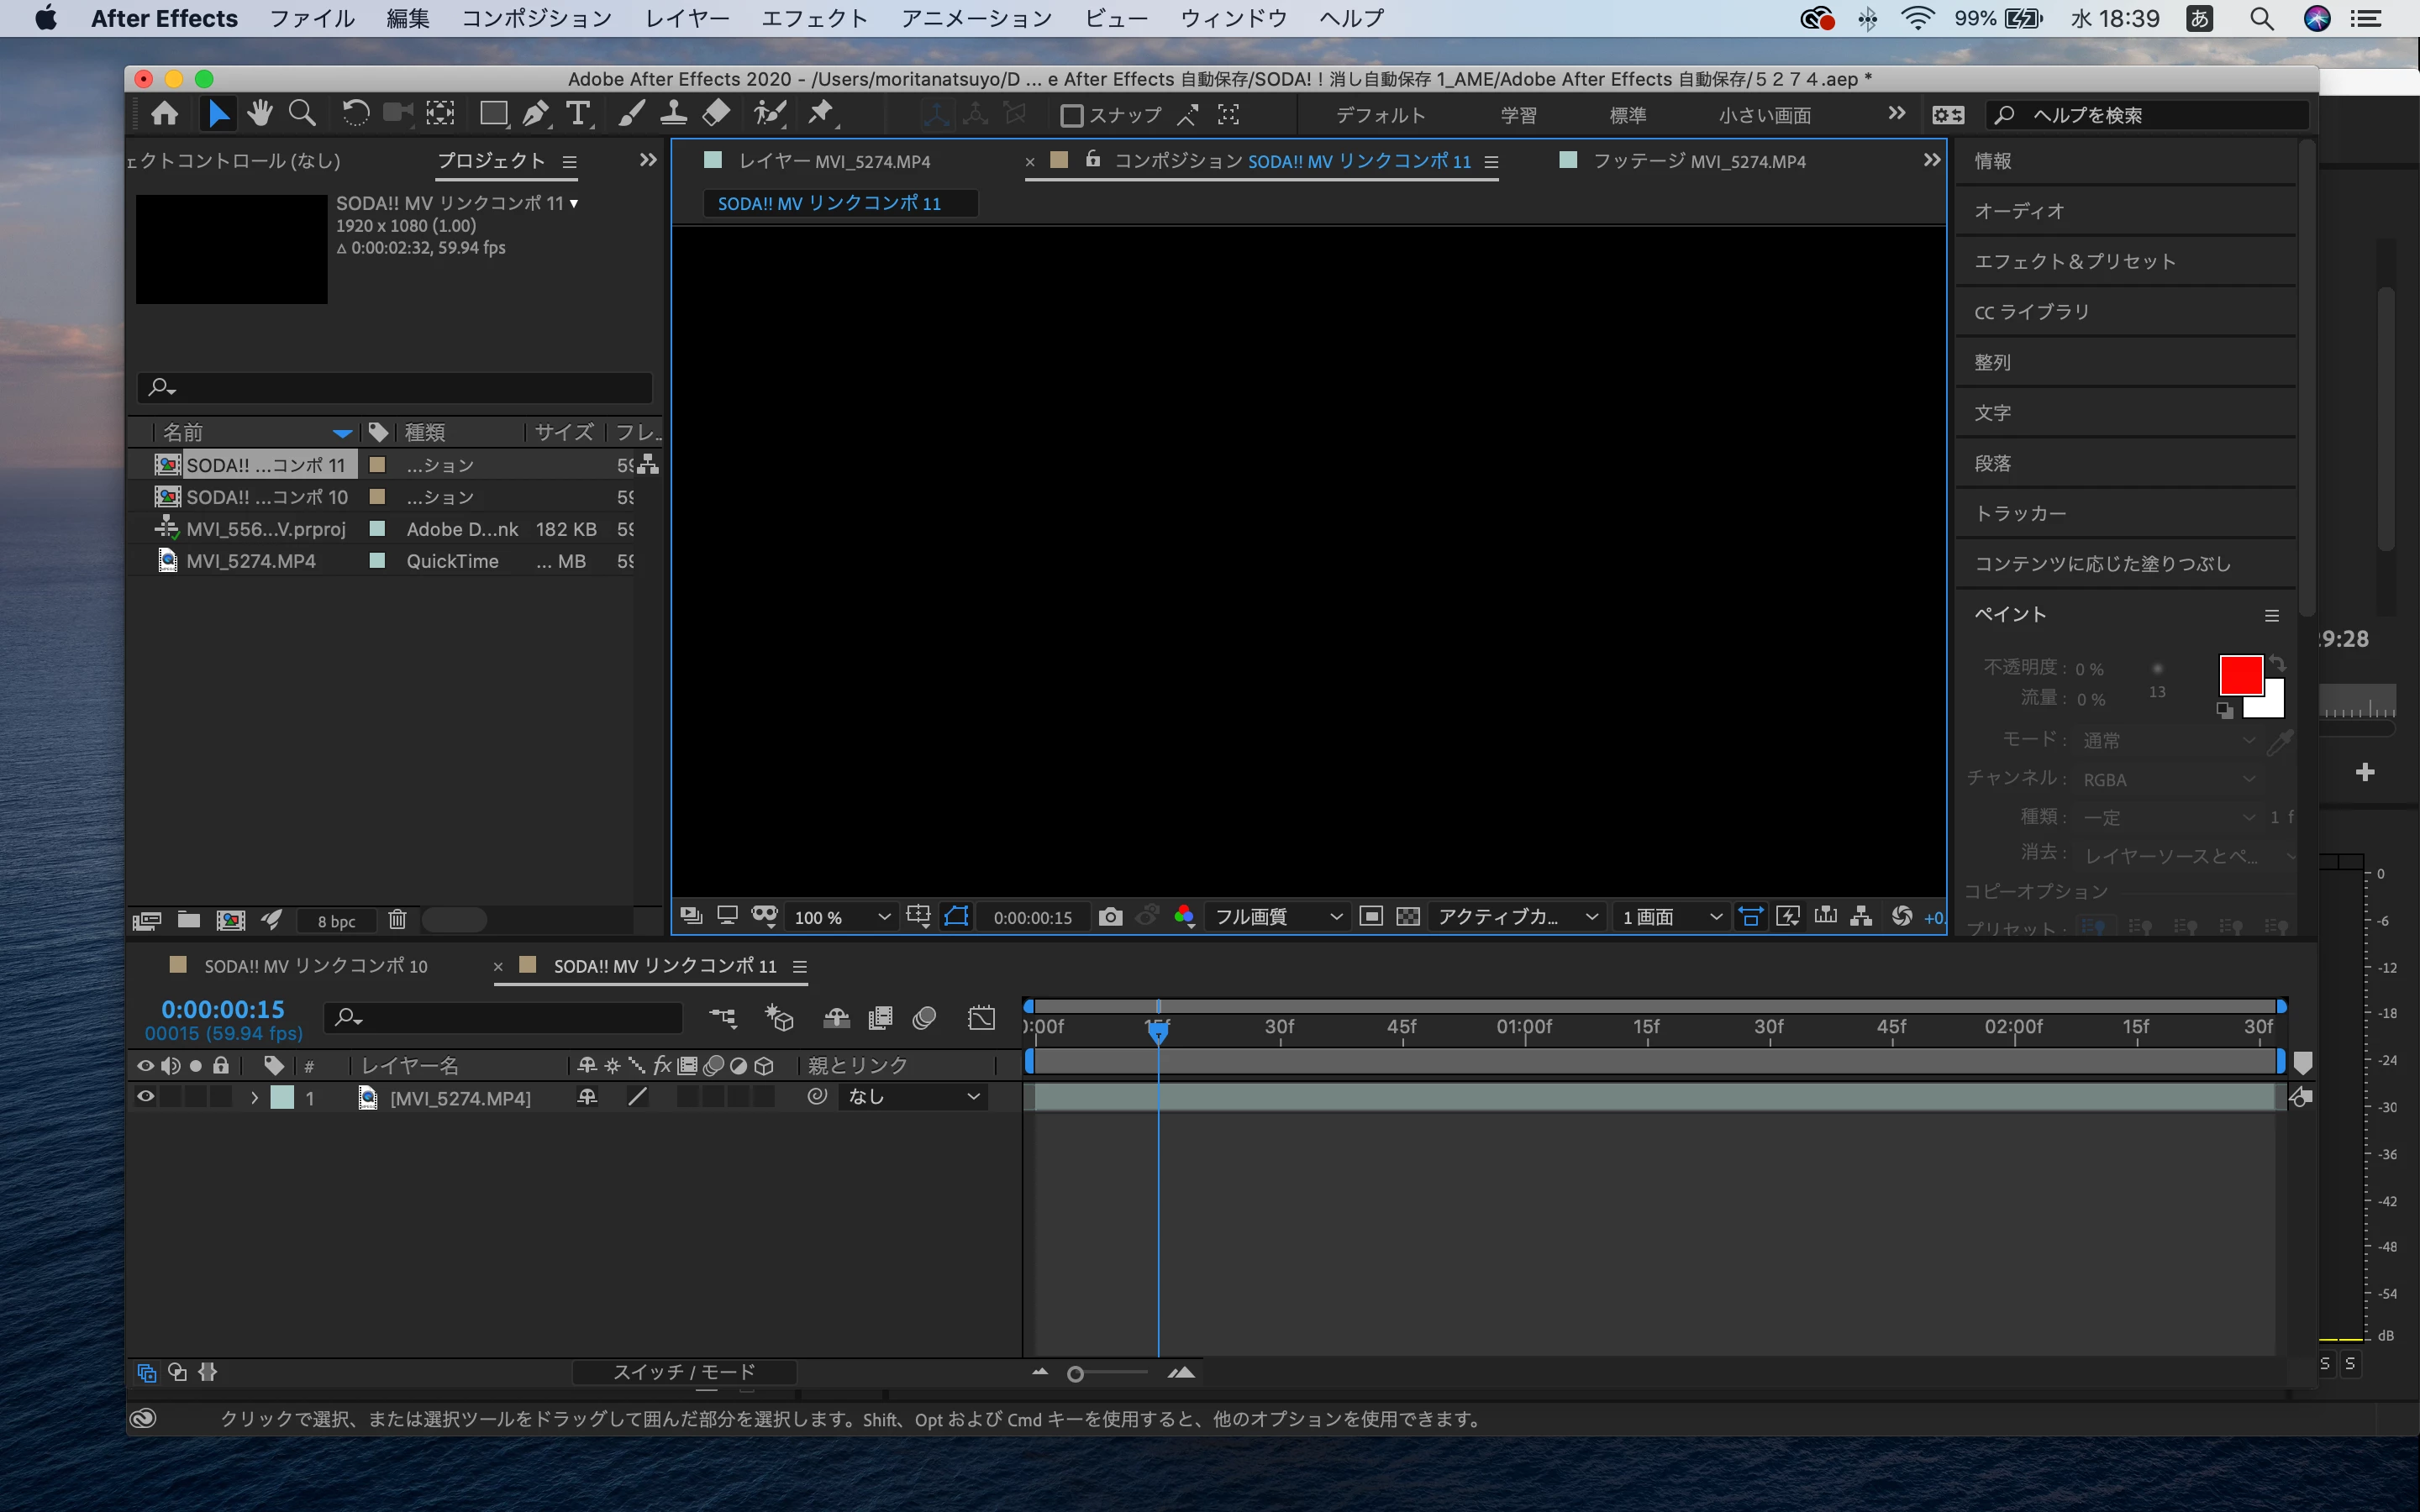Enable the スナップ snapping checkbox

[x=1071, y=116]
